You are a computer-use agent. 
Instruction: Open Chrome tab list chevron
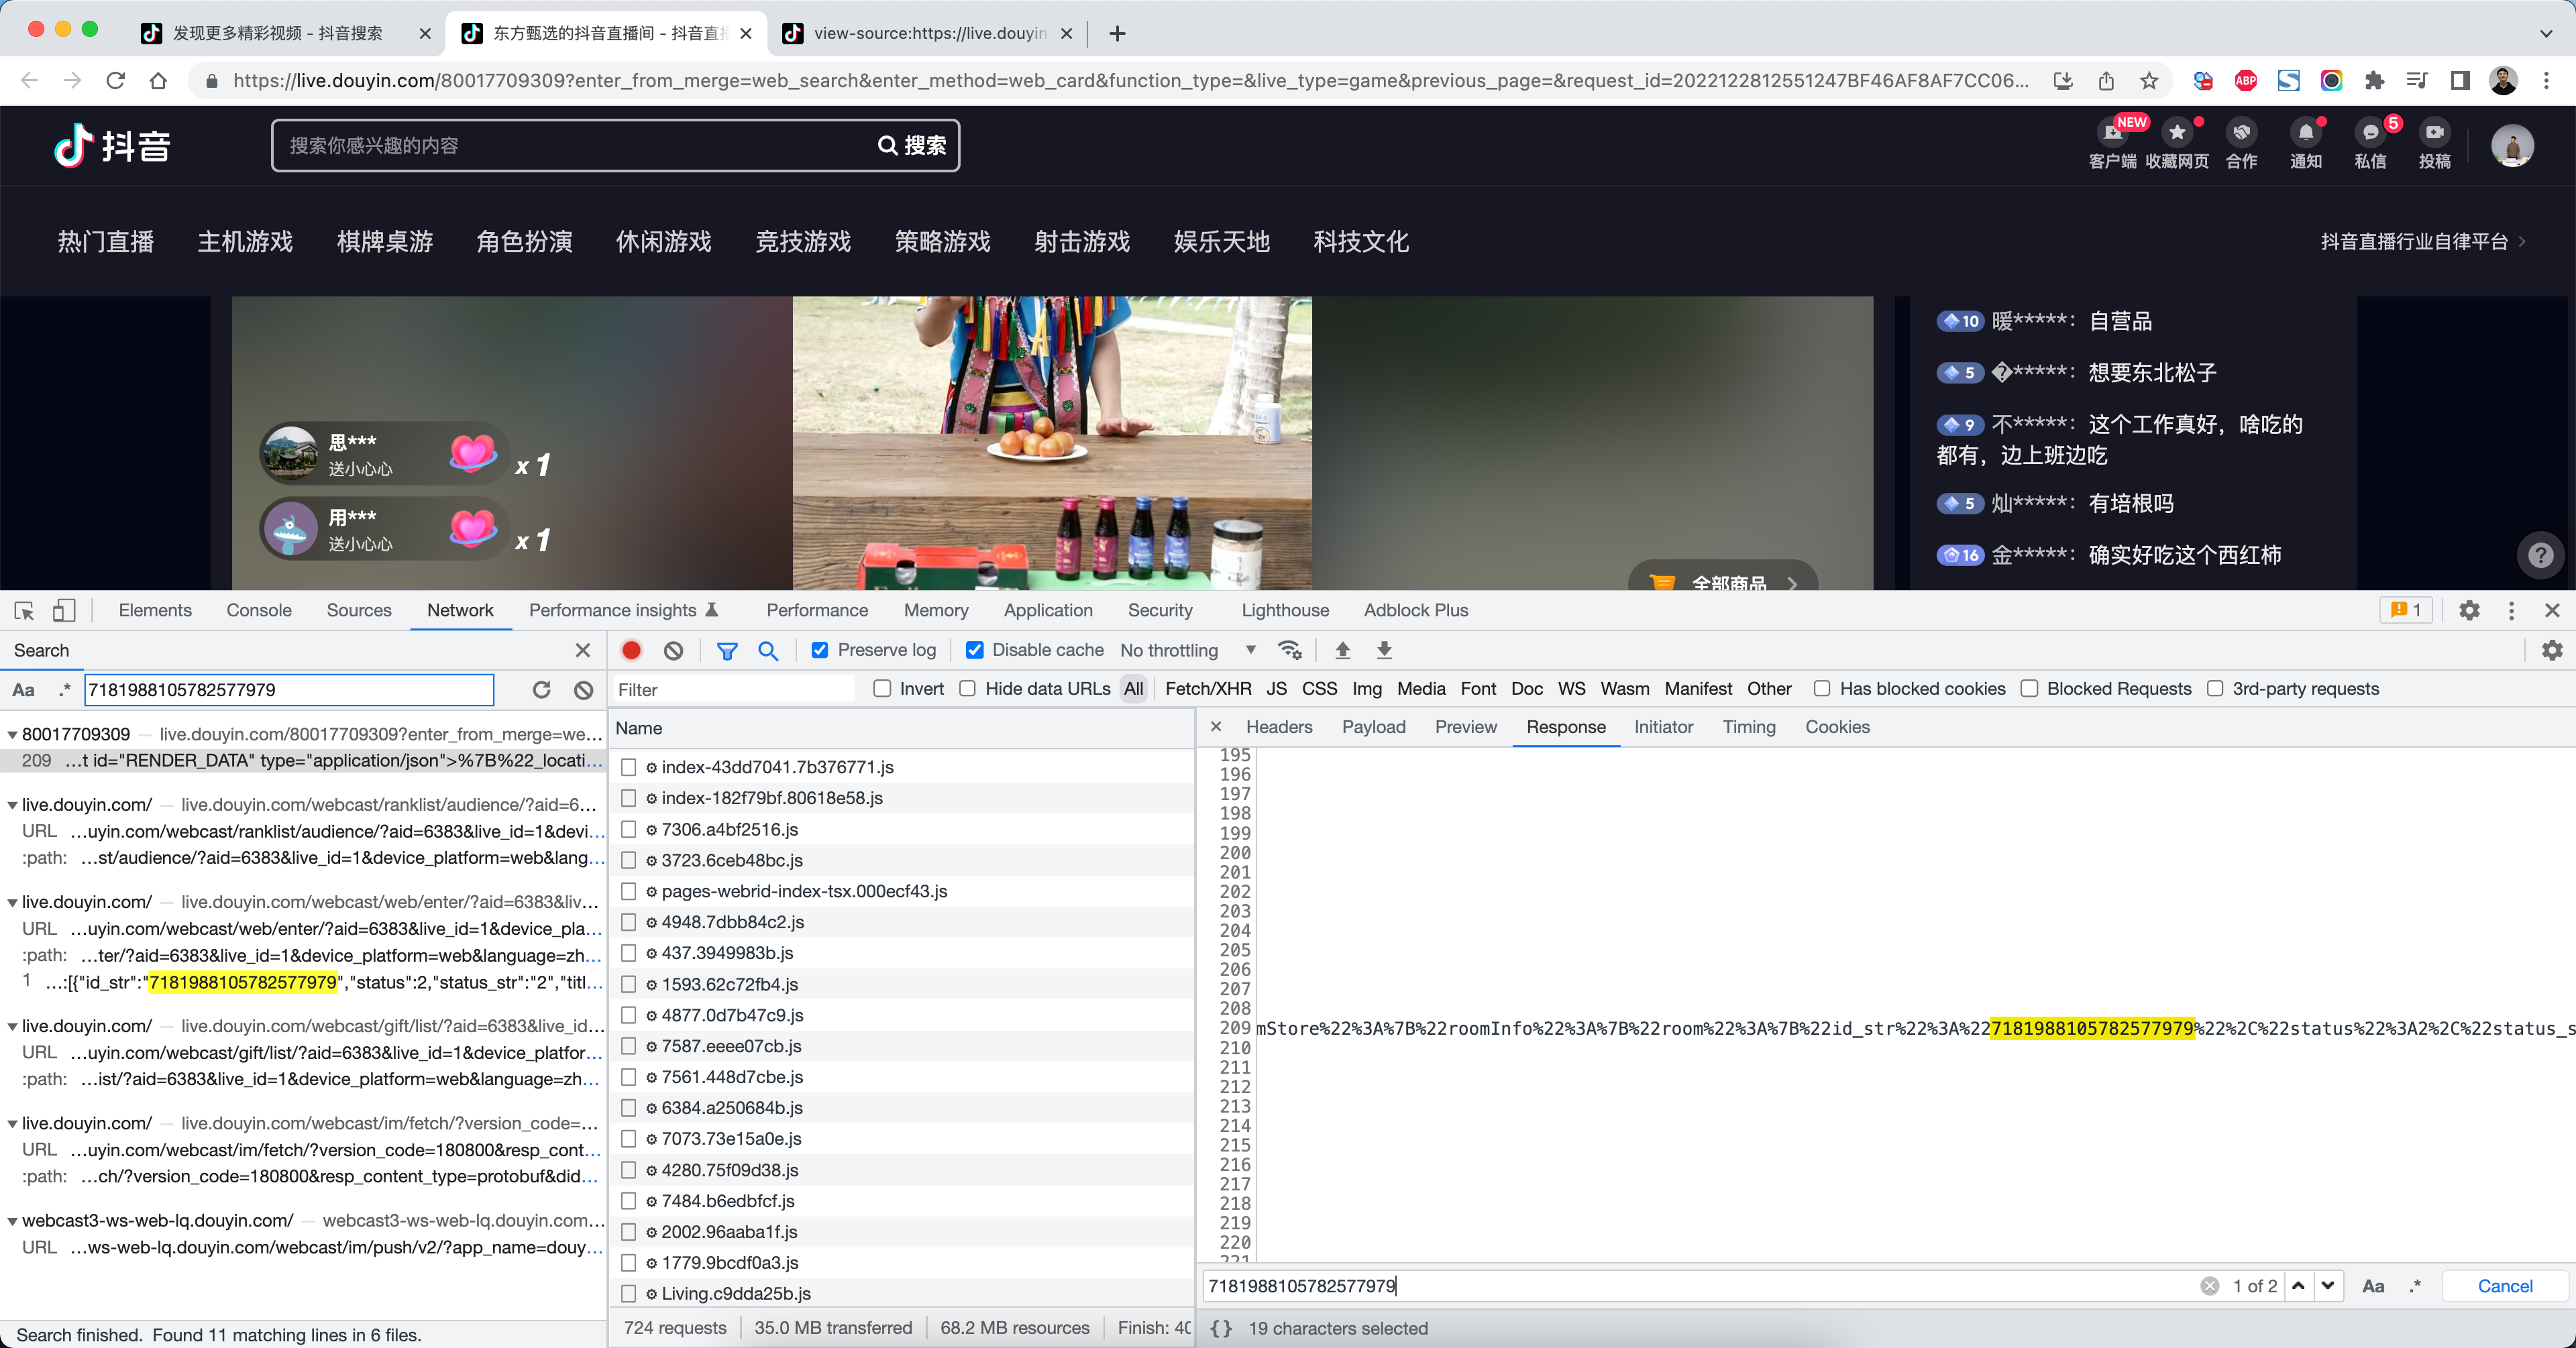point(2546,33)
